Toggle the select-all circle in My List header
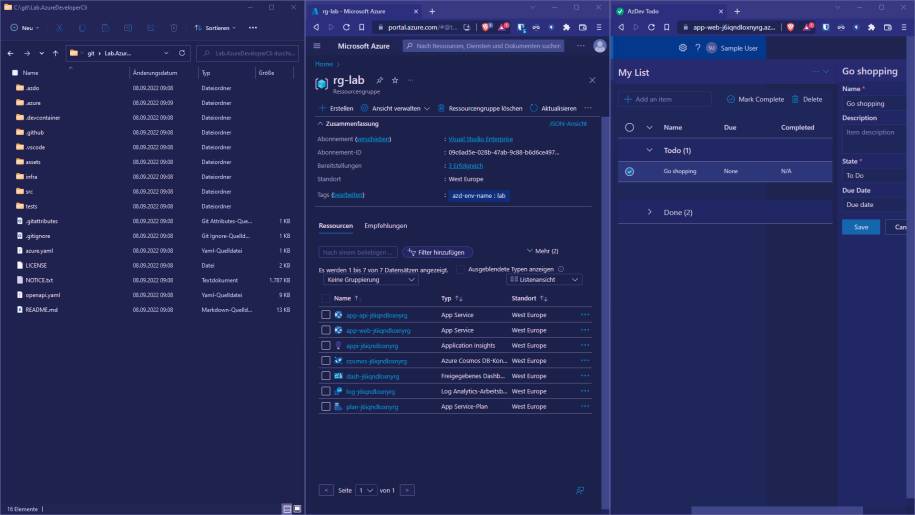Image resolution: width=915 pixels, height=515 pixels. [x=629, y=127]
